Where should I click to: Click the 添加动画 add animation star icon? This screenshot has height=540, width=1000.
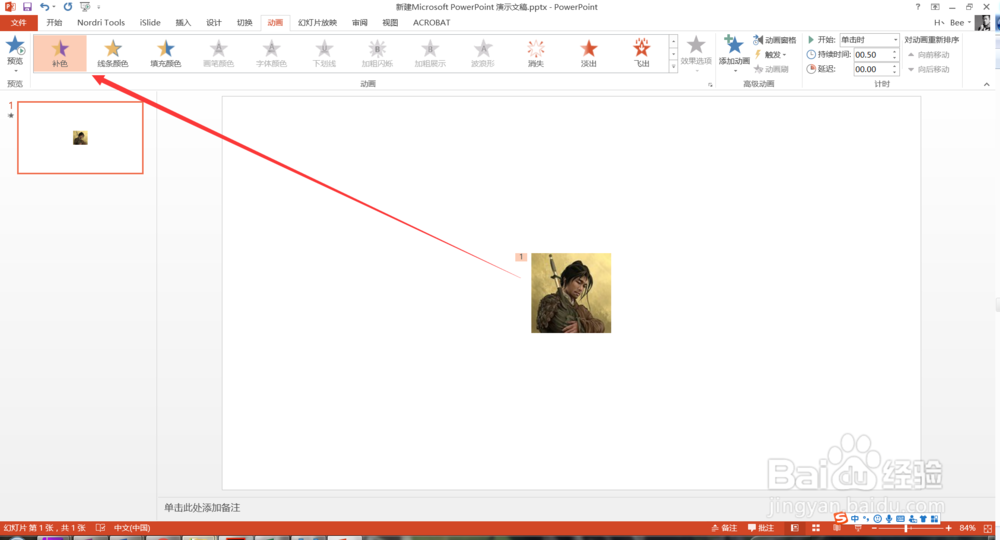[734, 45]
